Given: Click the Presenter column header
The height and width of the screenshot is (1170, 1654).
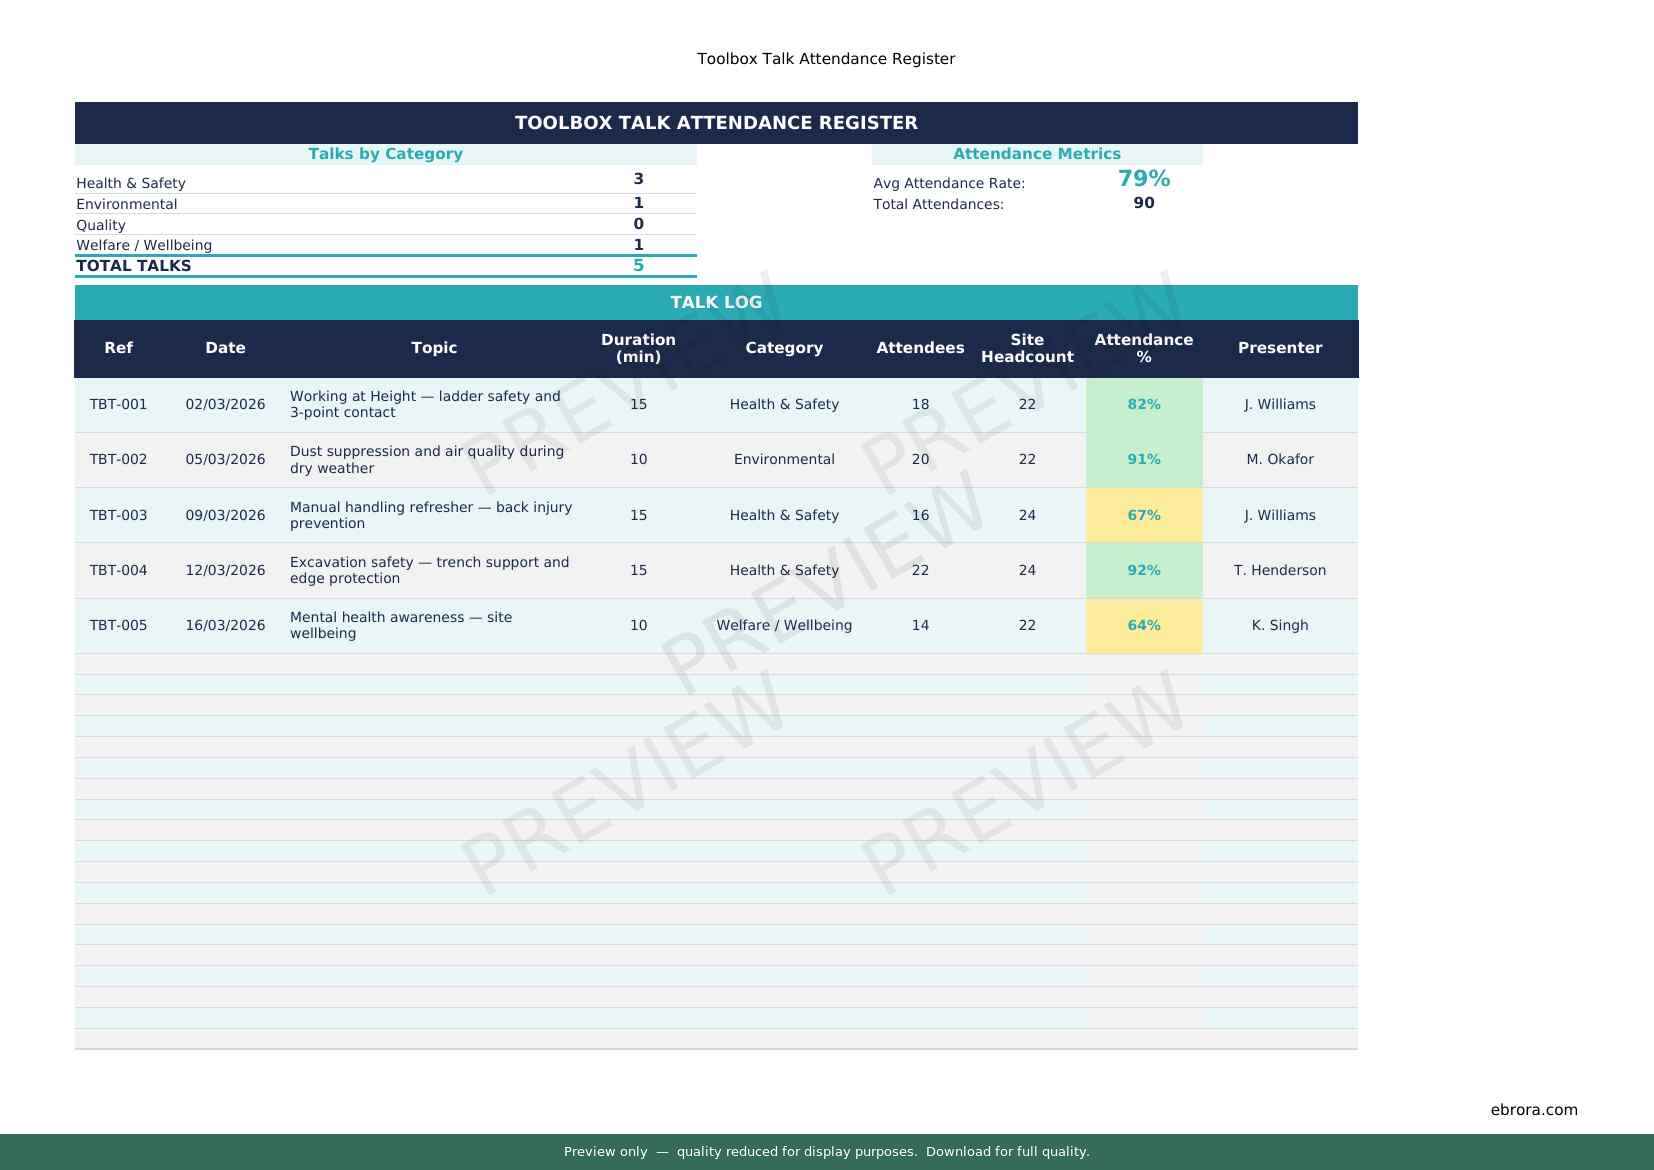Looking at the screenshot, I should click(1279, 348).
